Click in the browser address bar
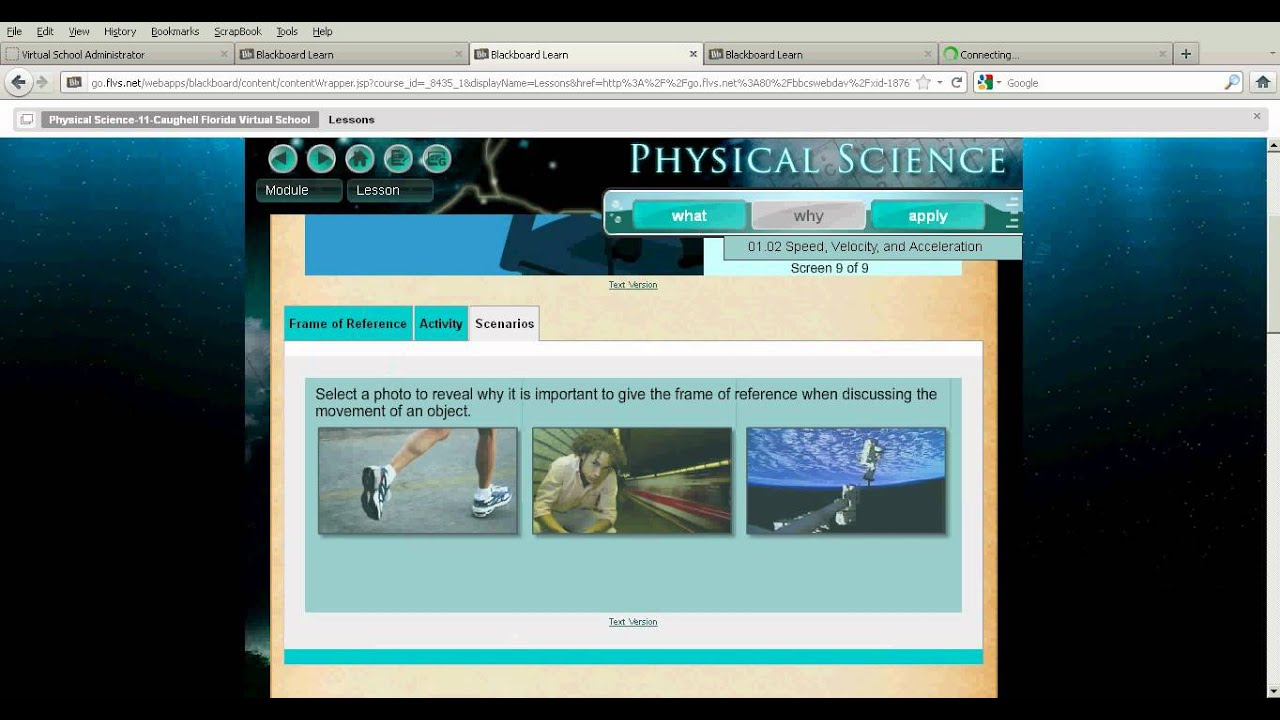The height and width of the screenshot is (720, 1280). pyautogui.click(x=500, y=83)
